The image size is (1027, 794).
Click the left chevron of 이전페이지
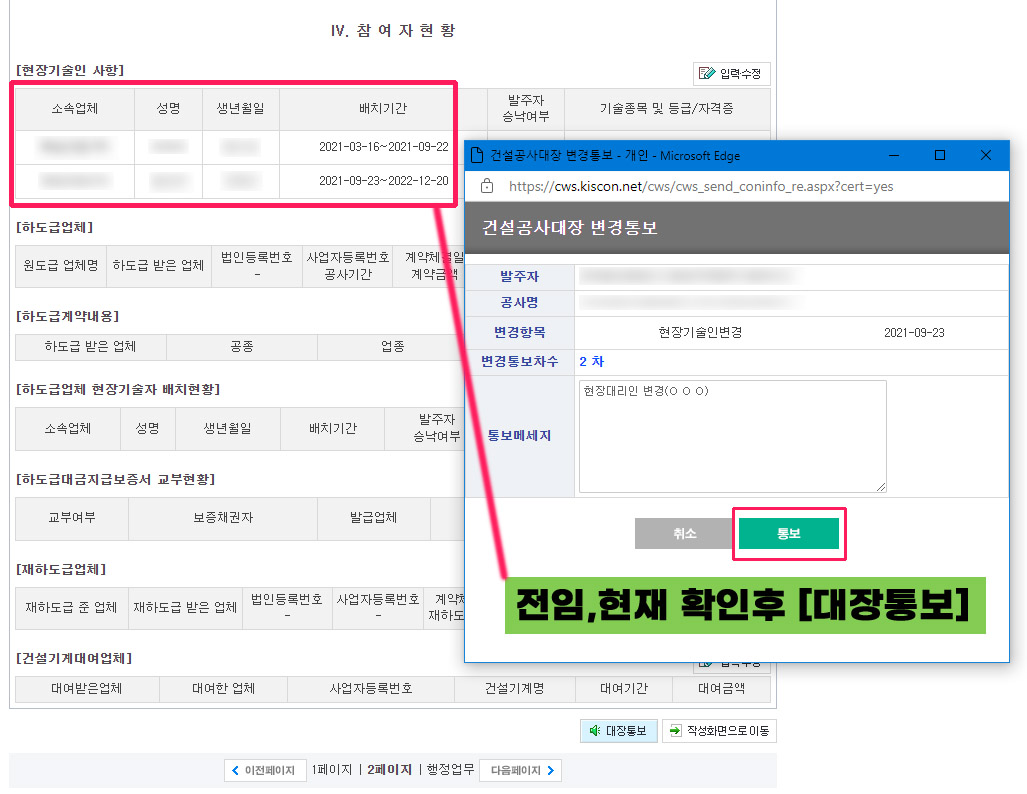point(235,770)
